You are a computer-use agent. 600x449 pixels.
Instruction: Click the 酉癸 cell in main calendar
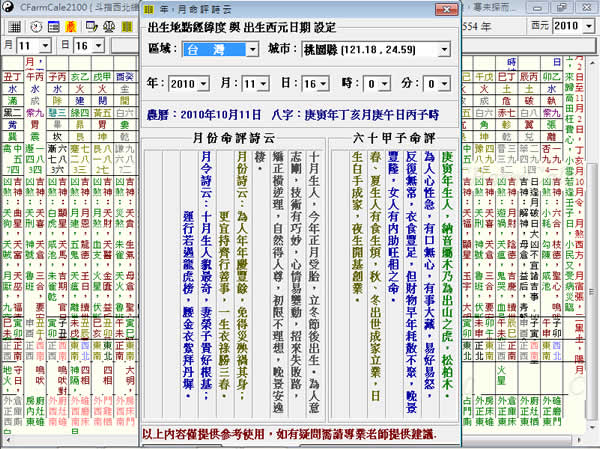[x=125, y=77]
